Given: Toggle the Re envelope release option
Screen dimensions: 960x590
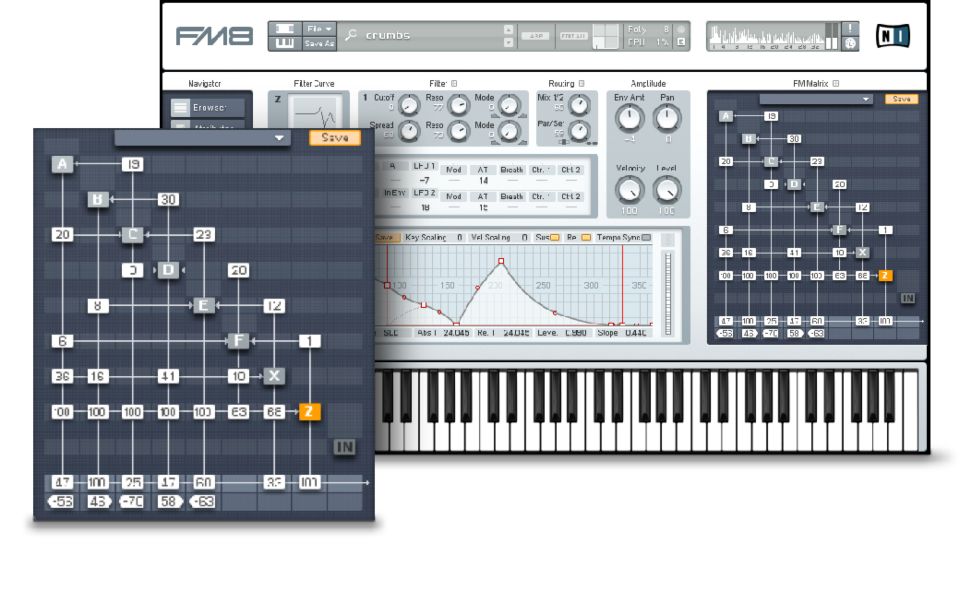Looking at the screenshot, I should point(585,236).
